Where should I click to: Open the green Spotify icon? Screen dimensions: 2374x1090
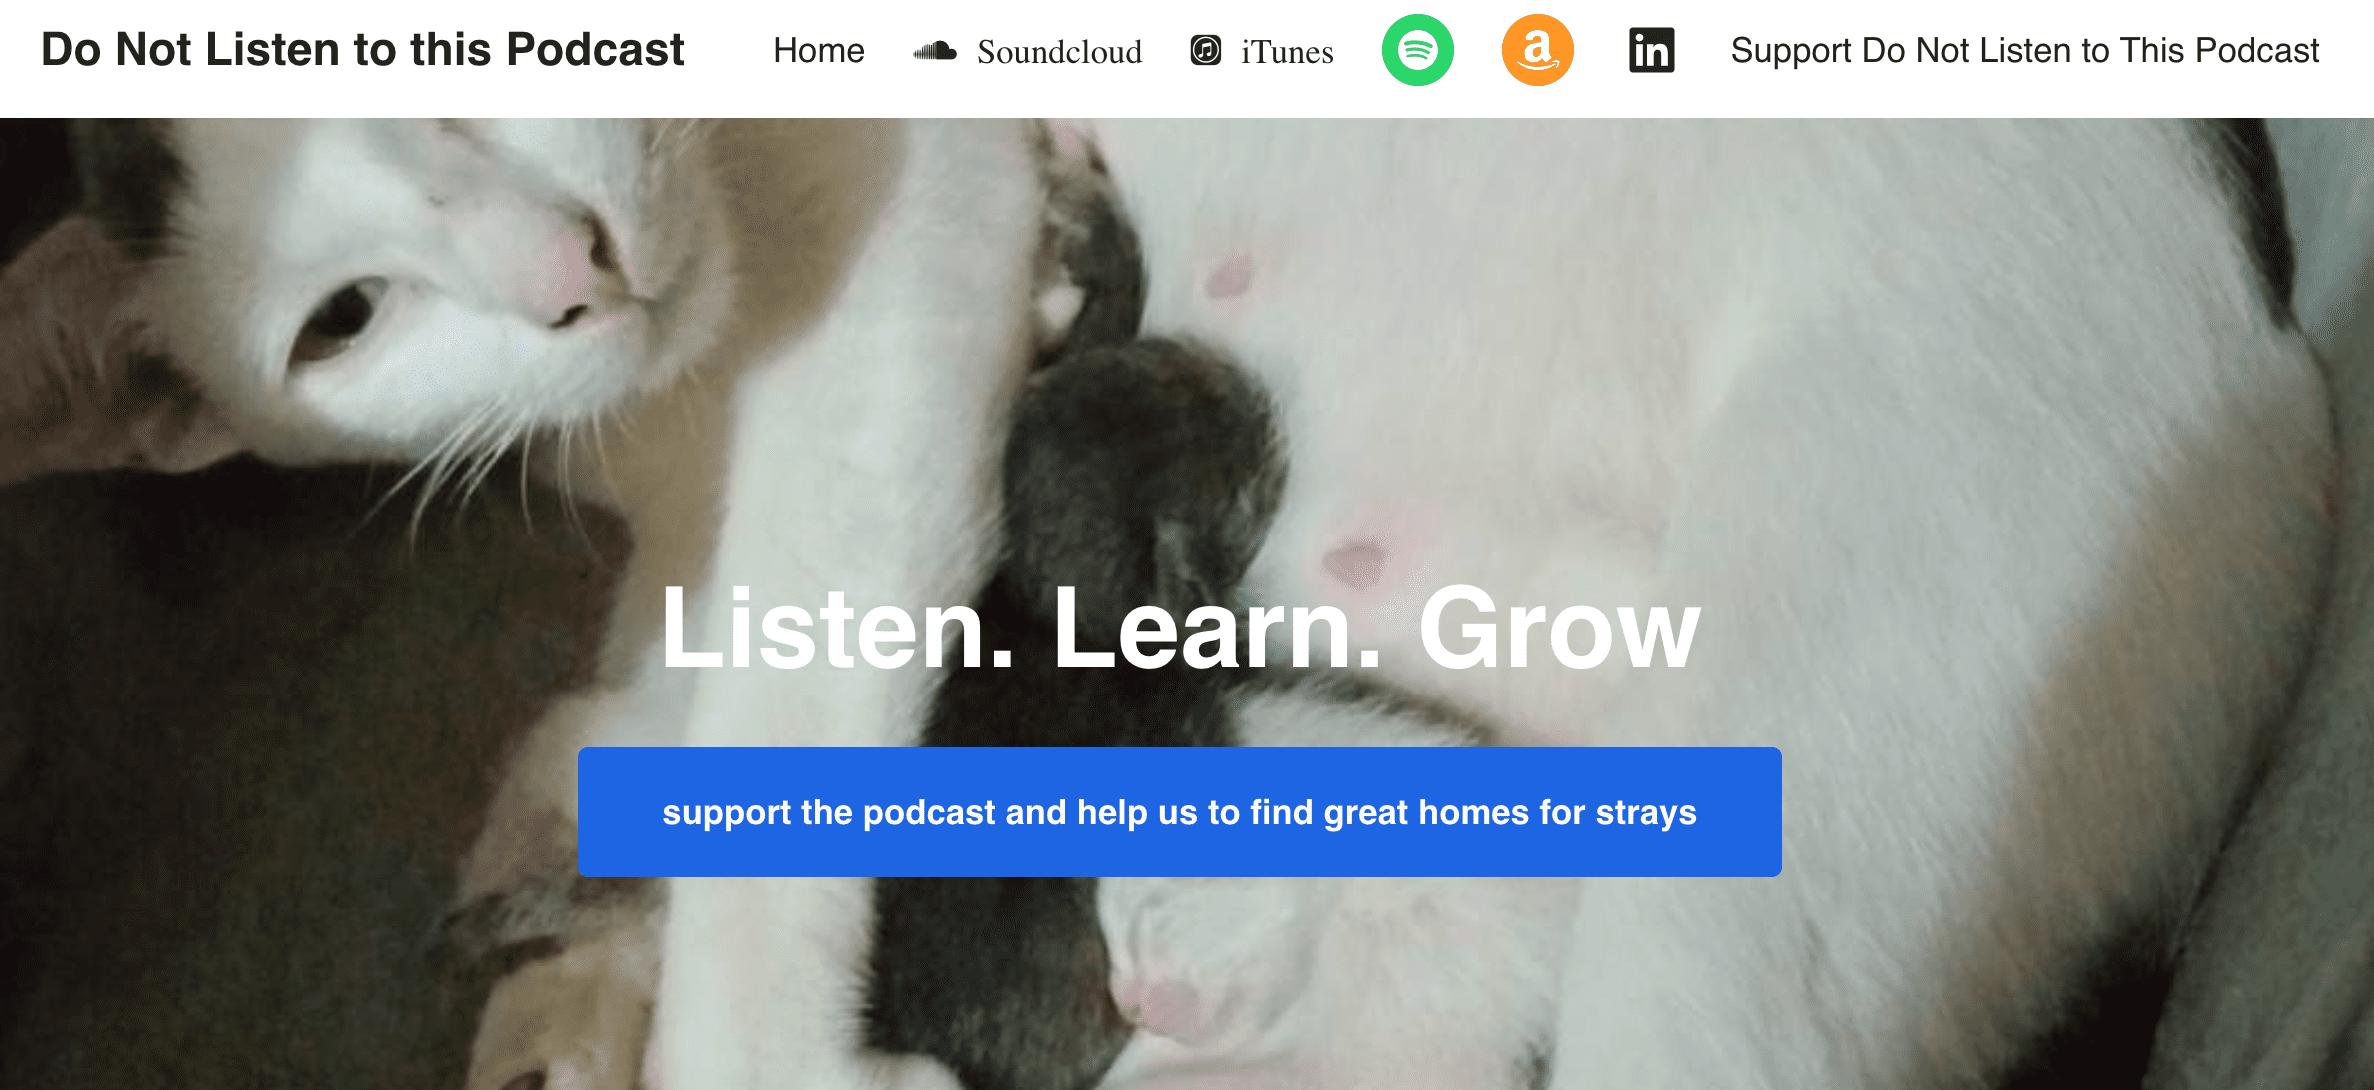coord(1417,50)
